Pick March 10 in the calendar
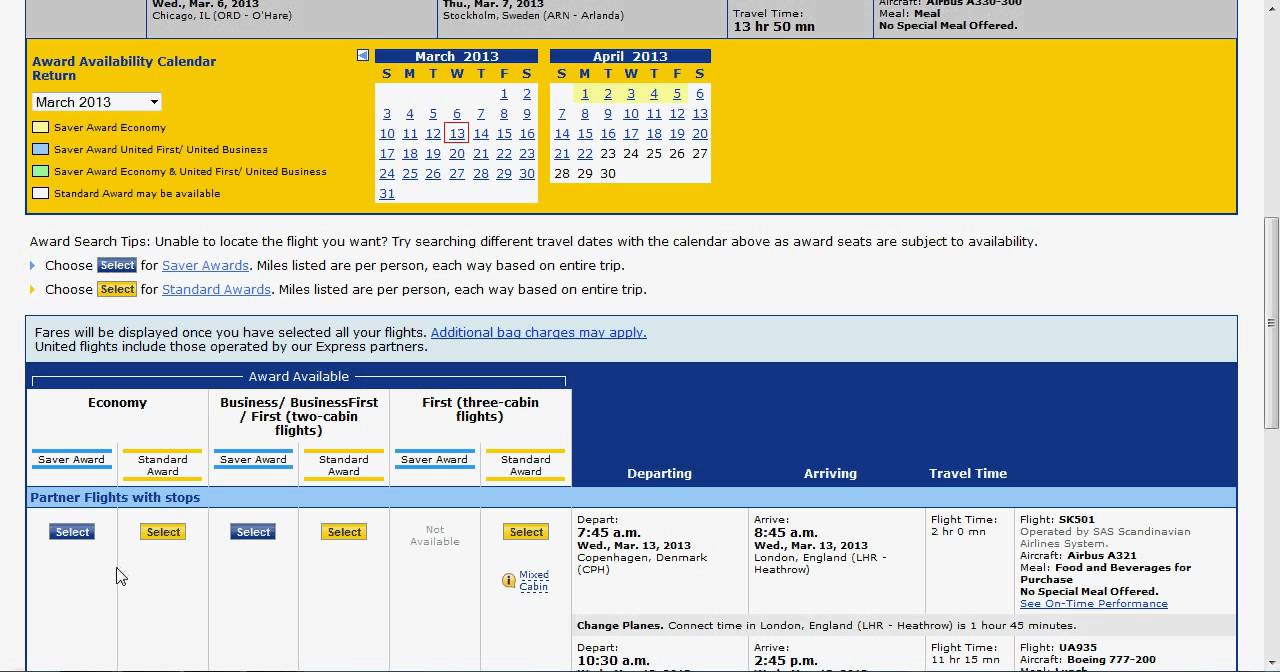 pos(387,134)
